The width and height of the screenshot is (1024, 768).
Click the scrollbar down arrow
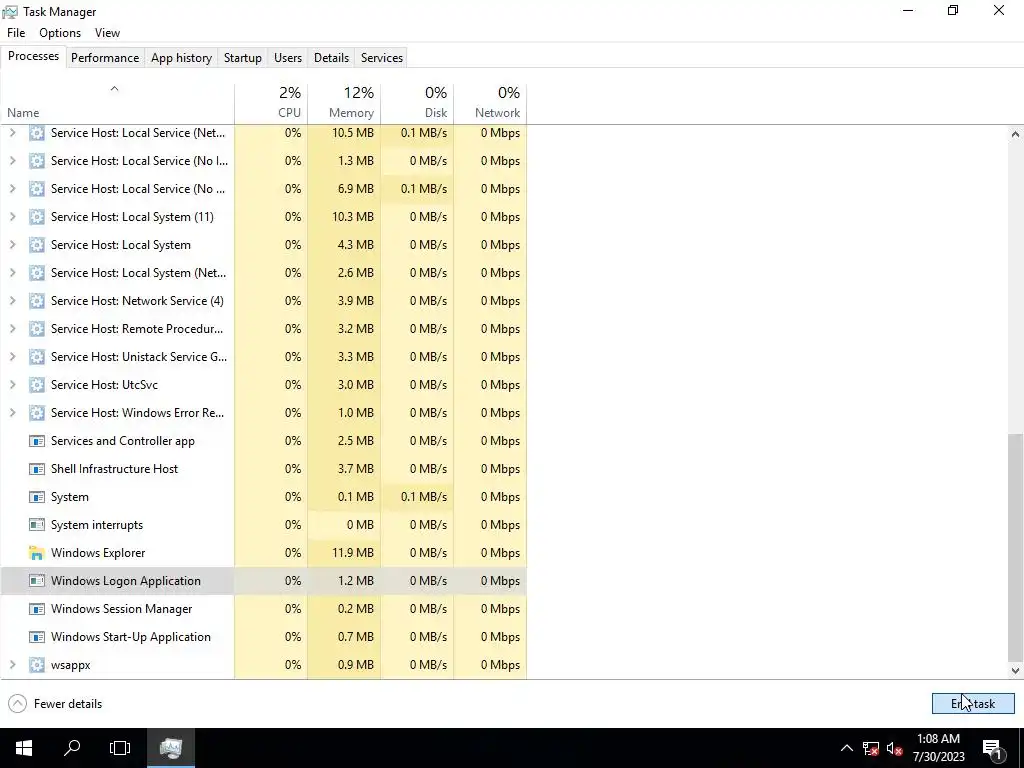click(1015, 670)
